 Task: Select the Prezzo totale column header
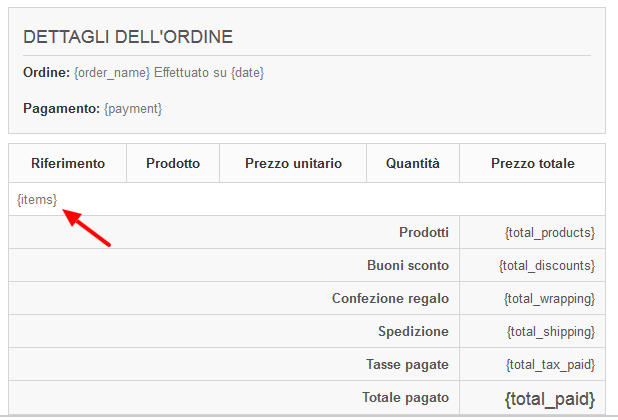[x=532, y=163]
